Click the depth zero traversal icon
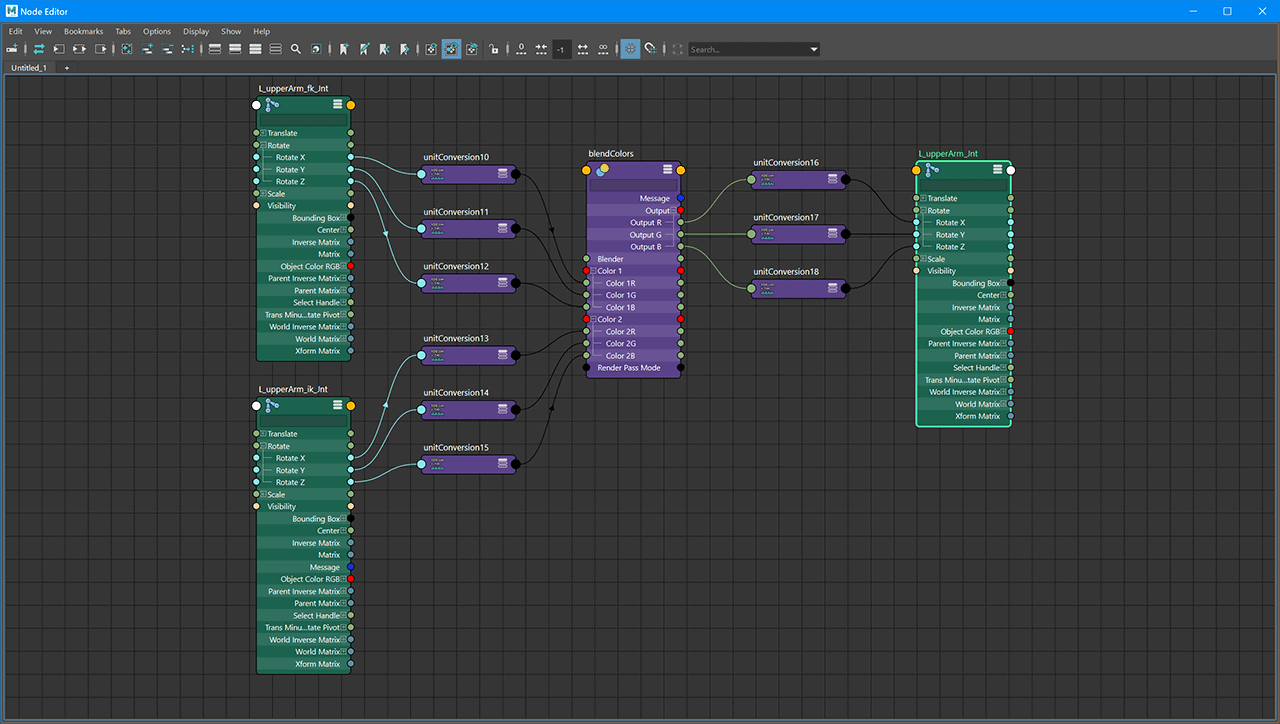The width and height of the screenshot is (1280, 724). [x=521, y=49]
